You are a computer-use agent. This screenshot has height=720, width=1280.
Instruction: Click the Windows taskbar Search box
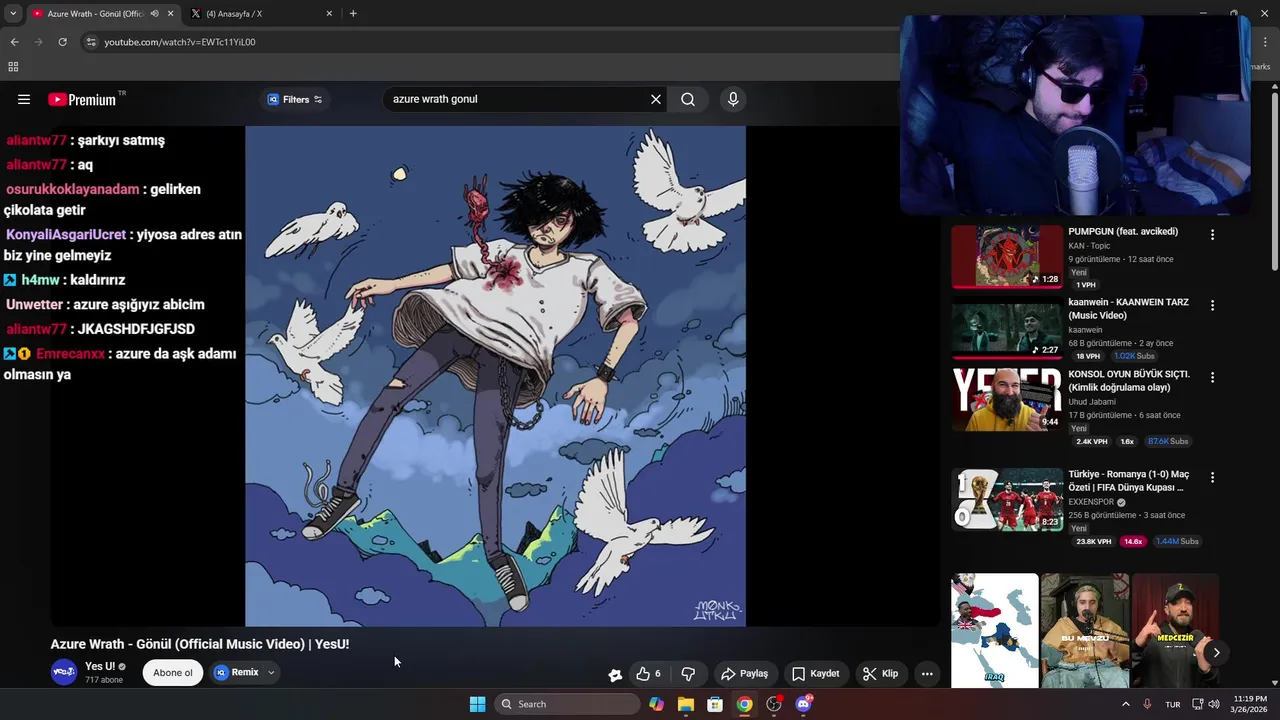coord(567,704)
